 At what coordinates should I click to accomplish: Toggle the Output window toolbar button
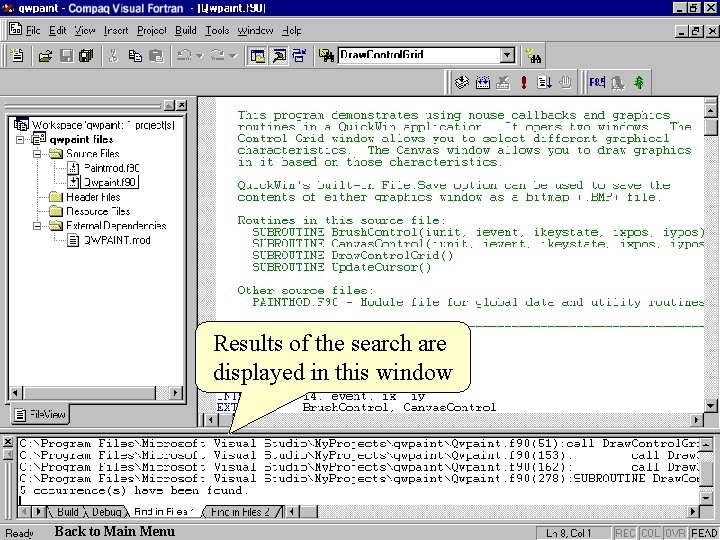279,56
